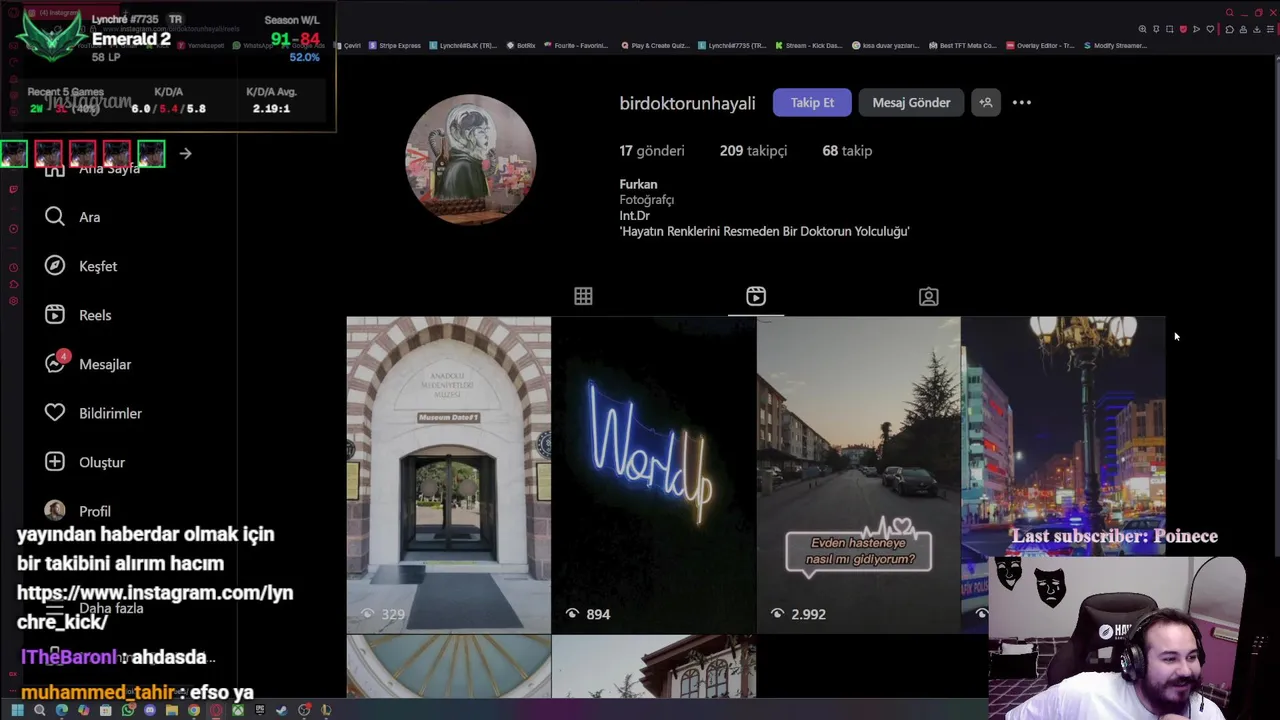Click Oluştur create post
Screen dimensions: 1280x720
tap(85, 462)
